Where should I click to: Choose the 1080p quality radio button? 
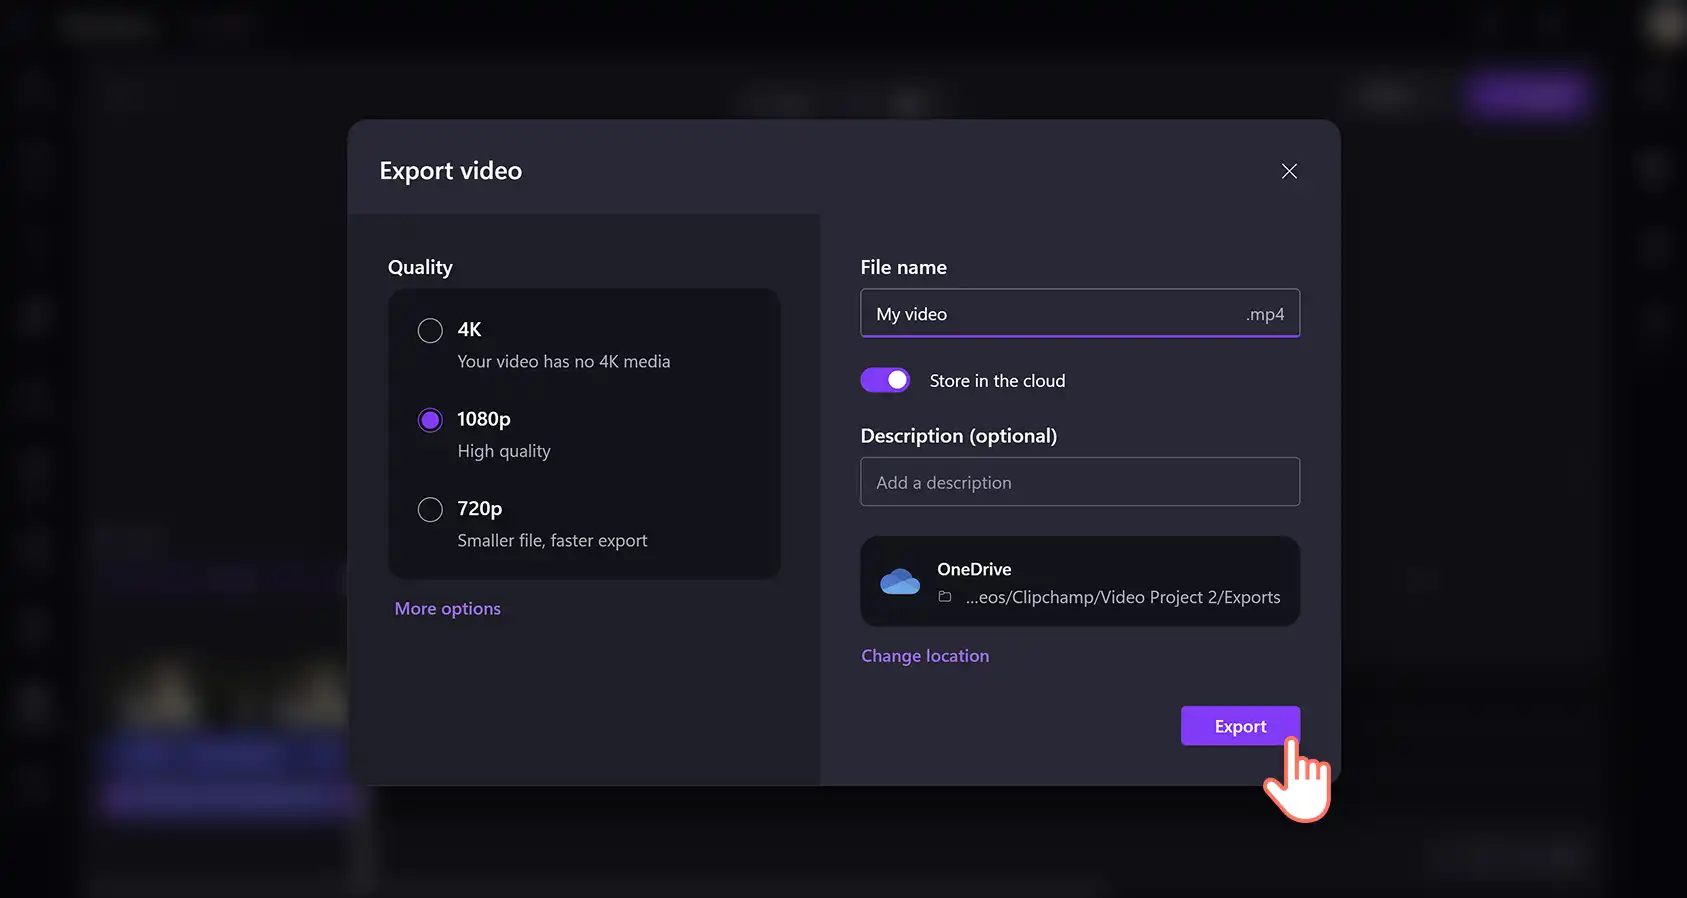pyautogui.click(x=430, y=420)
